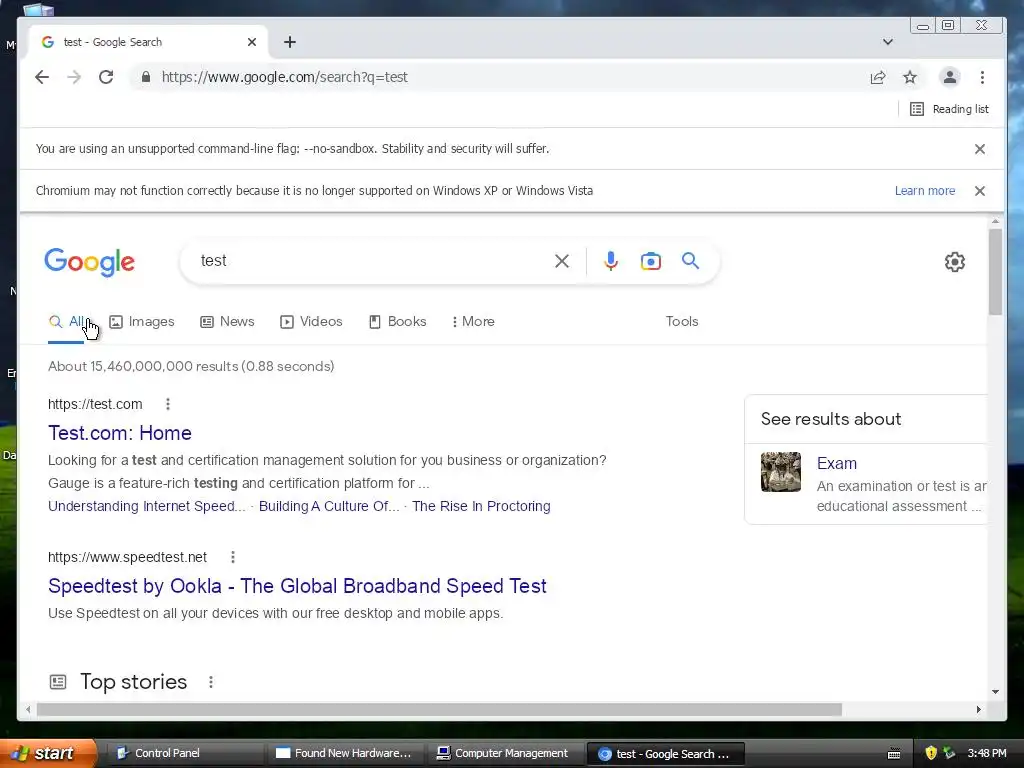This screenshot has width=1024, height=768.
Task: Open the Reading list panel
Action: coord(949,109)
